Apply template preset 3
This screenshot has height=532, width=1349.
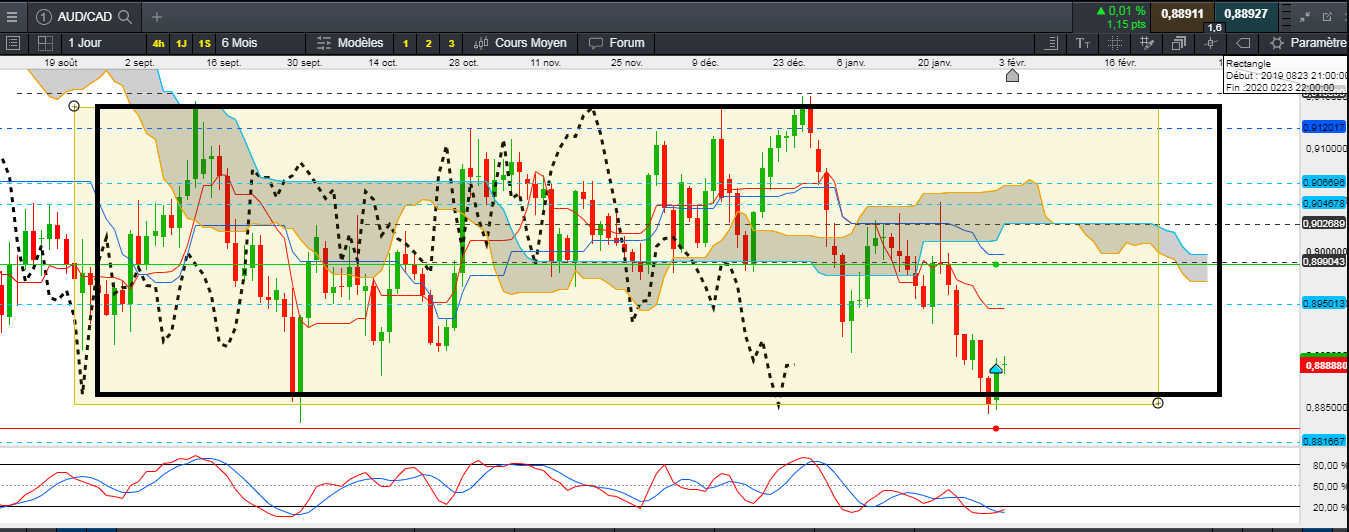pos(451,43)
